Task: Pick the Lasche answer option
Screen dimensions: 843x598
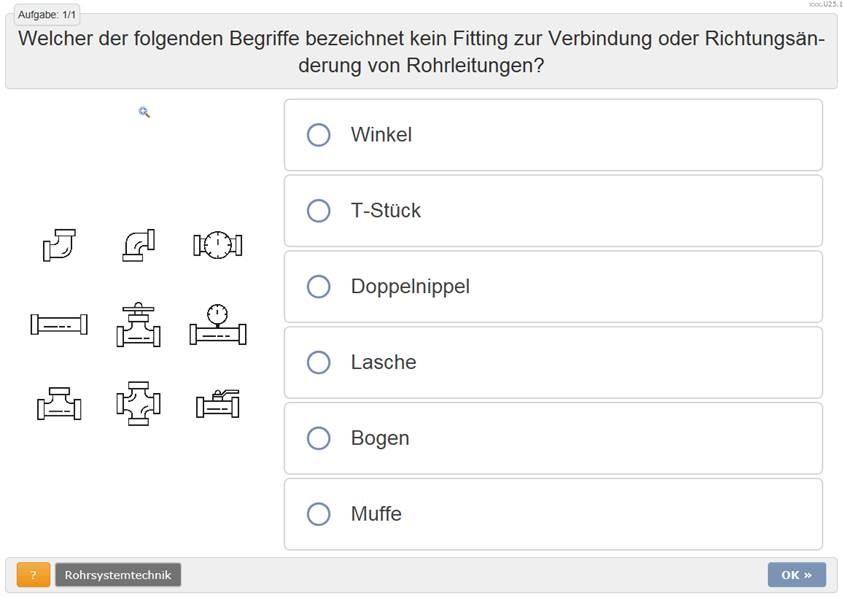Action: (x=319, y=363)
